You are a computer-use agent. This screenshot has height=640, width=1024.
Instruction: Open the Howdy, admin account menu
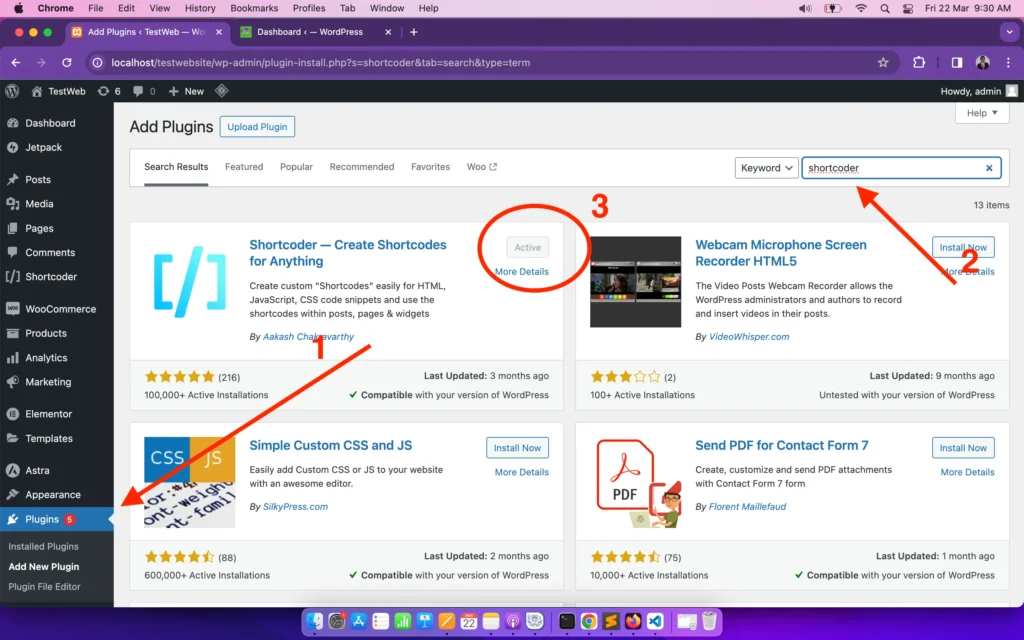(979, 91)
